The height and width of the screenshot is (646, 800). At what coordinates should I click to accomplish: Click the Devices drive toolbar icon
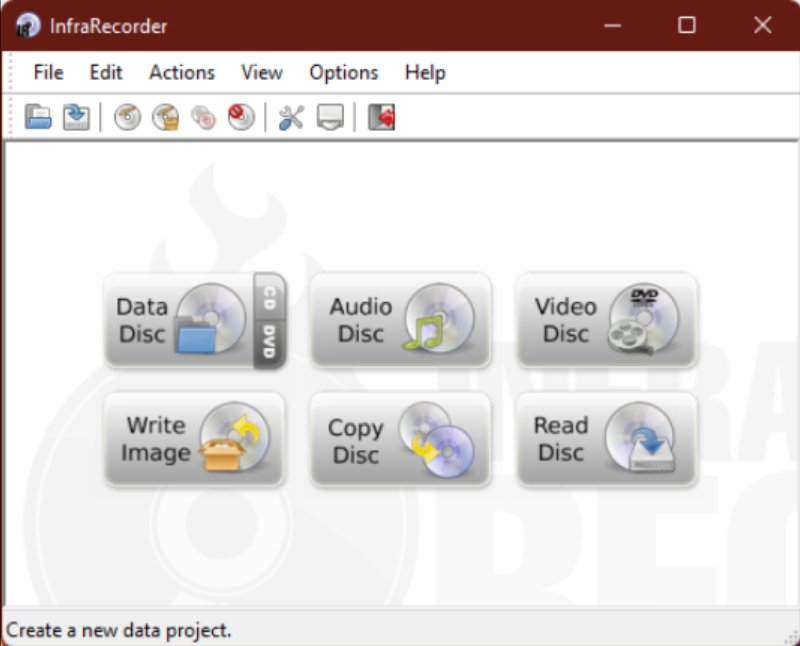[330, 117]
